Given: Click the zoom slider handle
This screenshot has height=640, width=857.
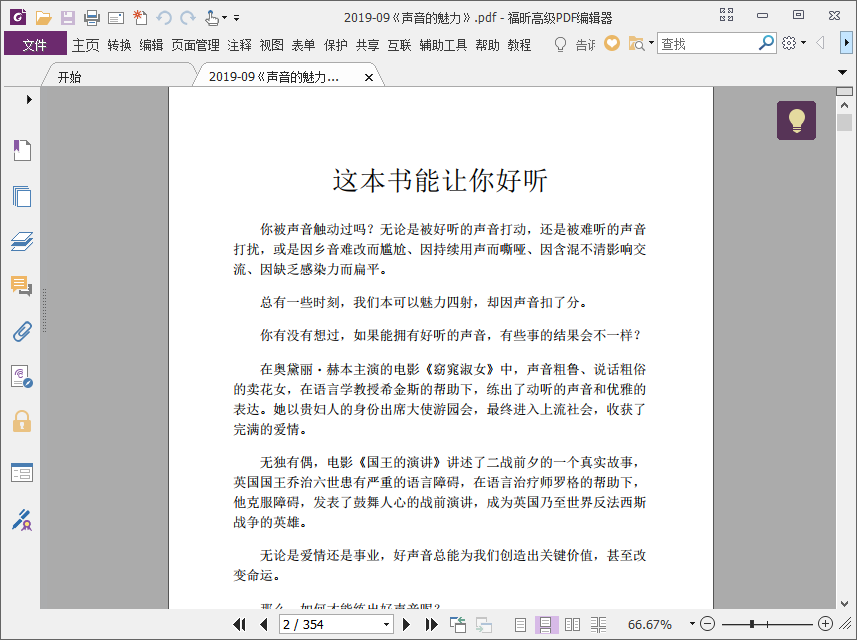Looking at the screenshot, I should (752, 624).
